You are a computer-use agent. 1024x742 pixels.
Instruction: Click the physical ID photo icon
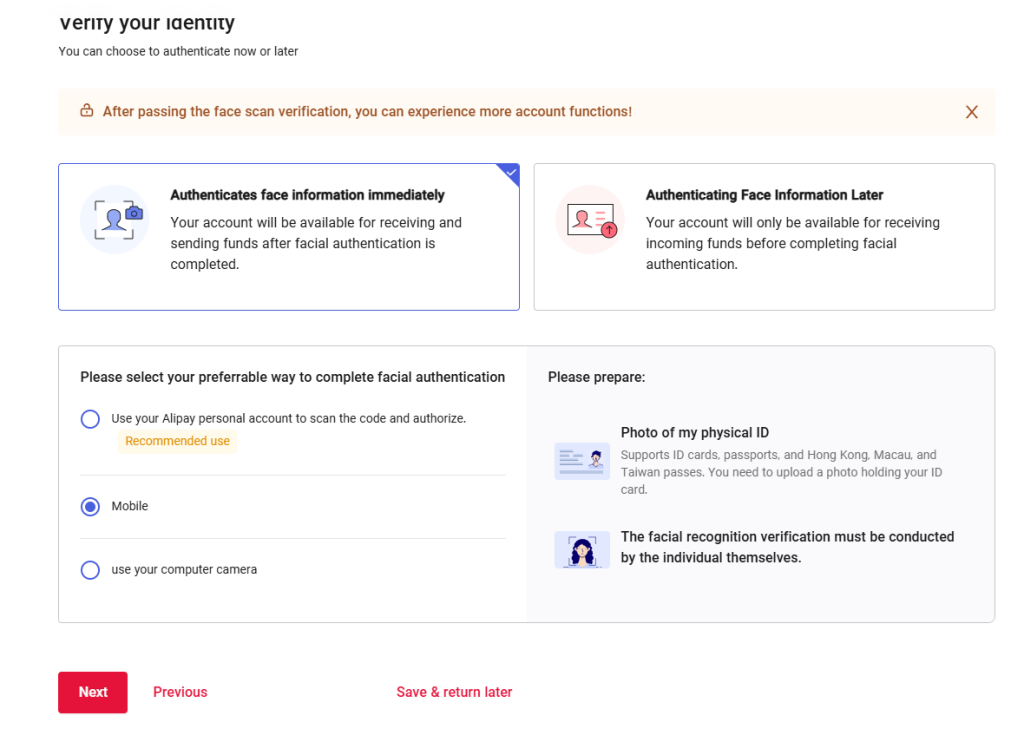tap(582, 461)
